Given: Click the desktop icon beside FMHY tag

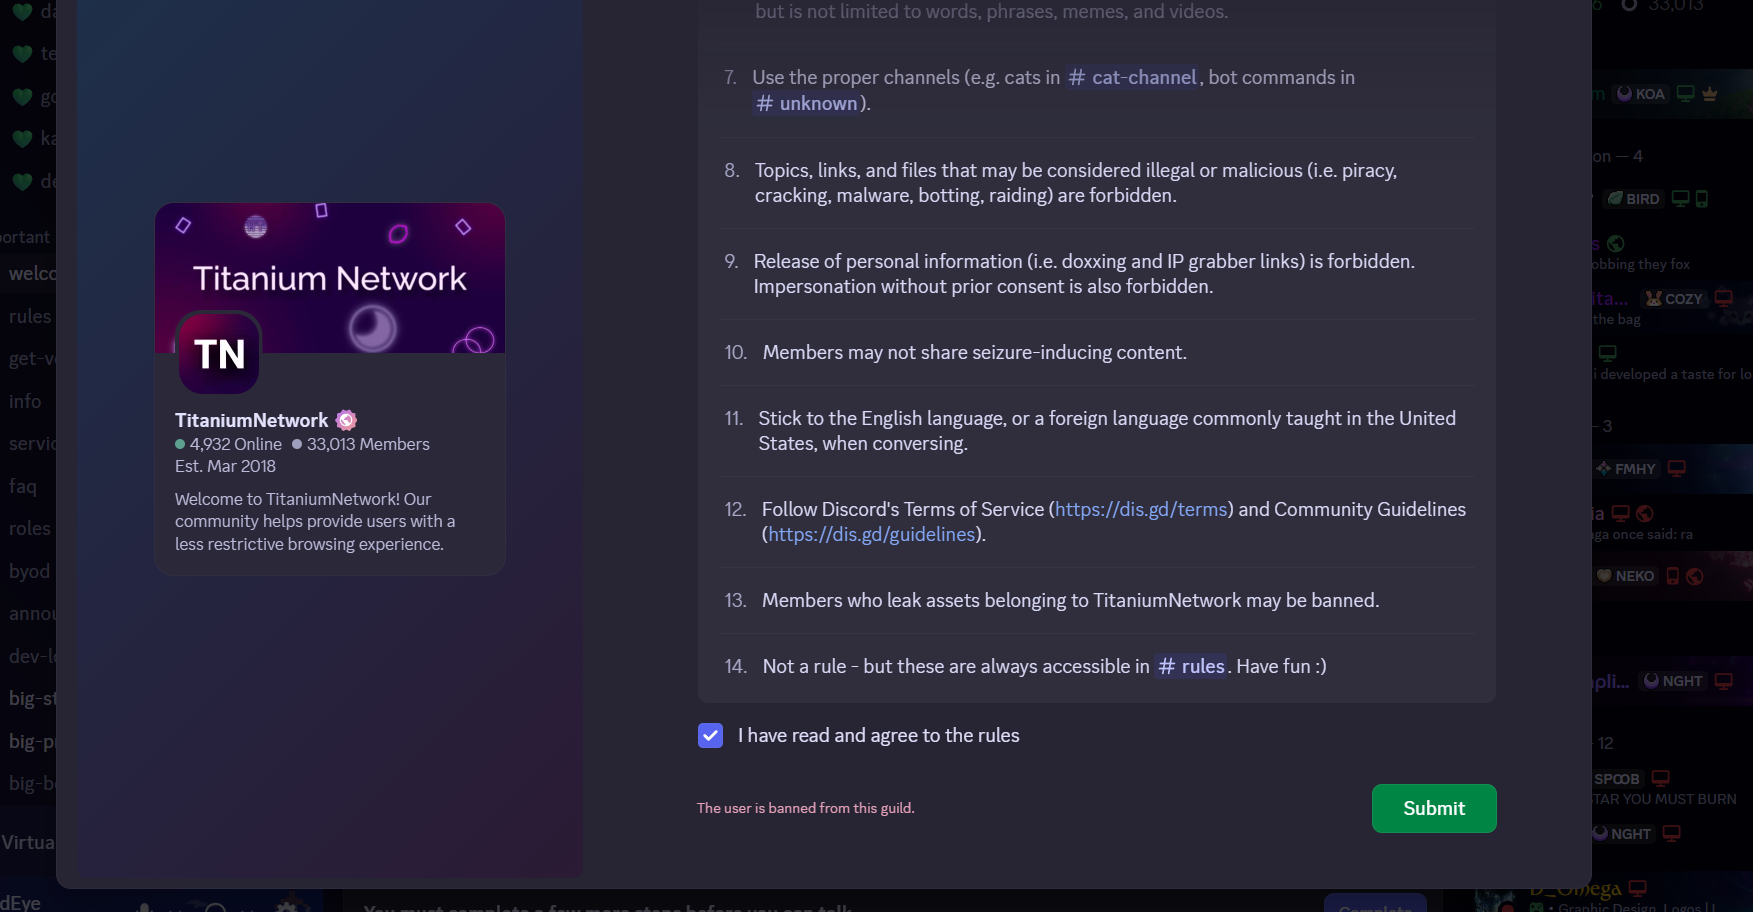Looking at the screenshot, I should (x=1677, y=469).
